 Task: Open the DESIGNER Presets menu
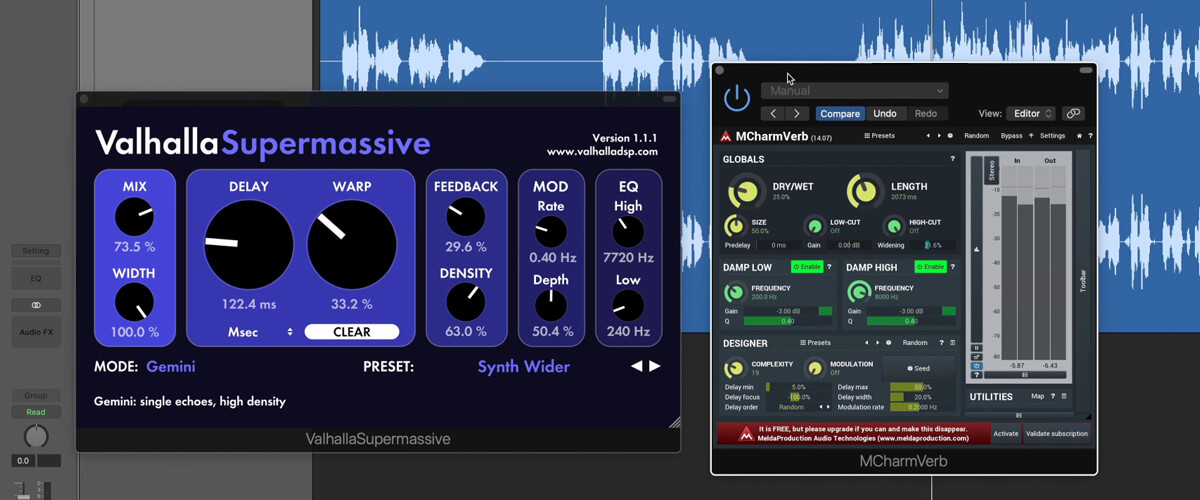[816, 343]
